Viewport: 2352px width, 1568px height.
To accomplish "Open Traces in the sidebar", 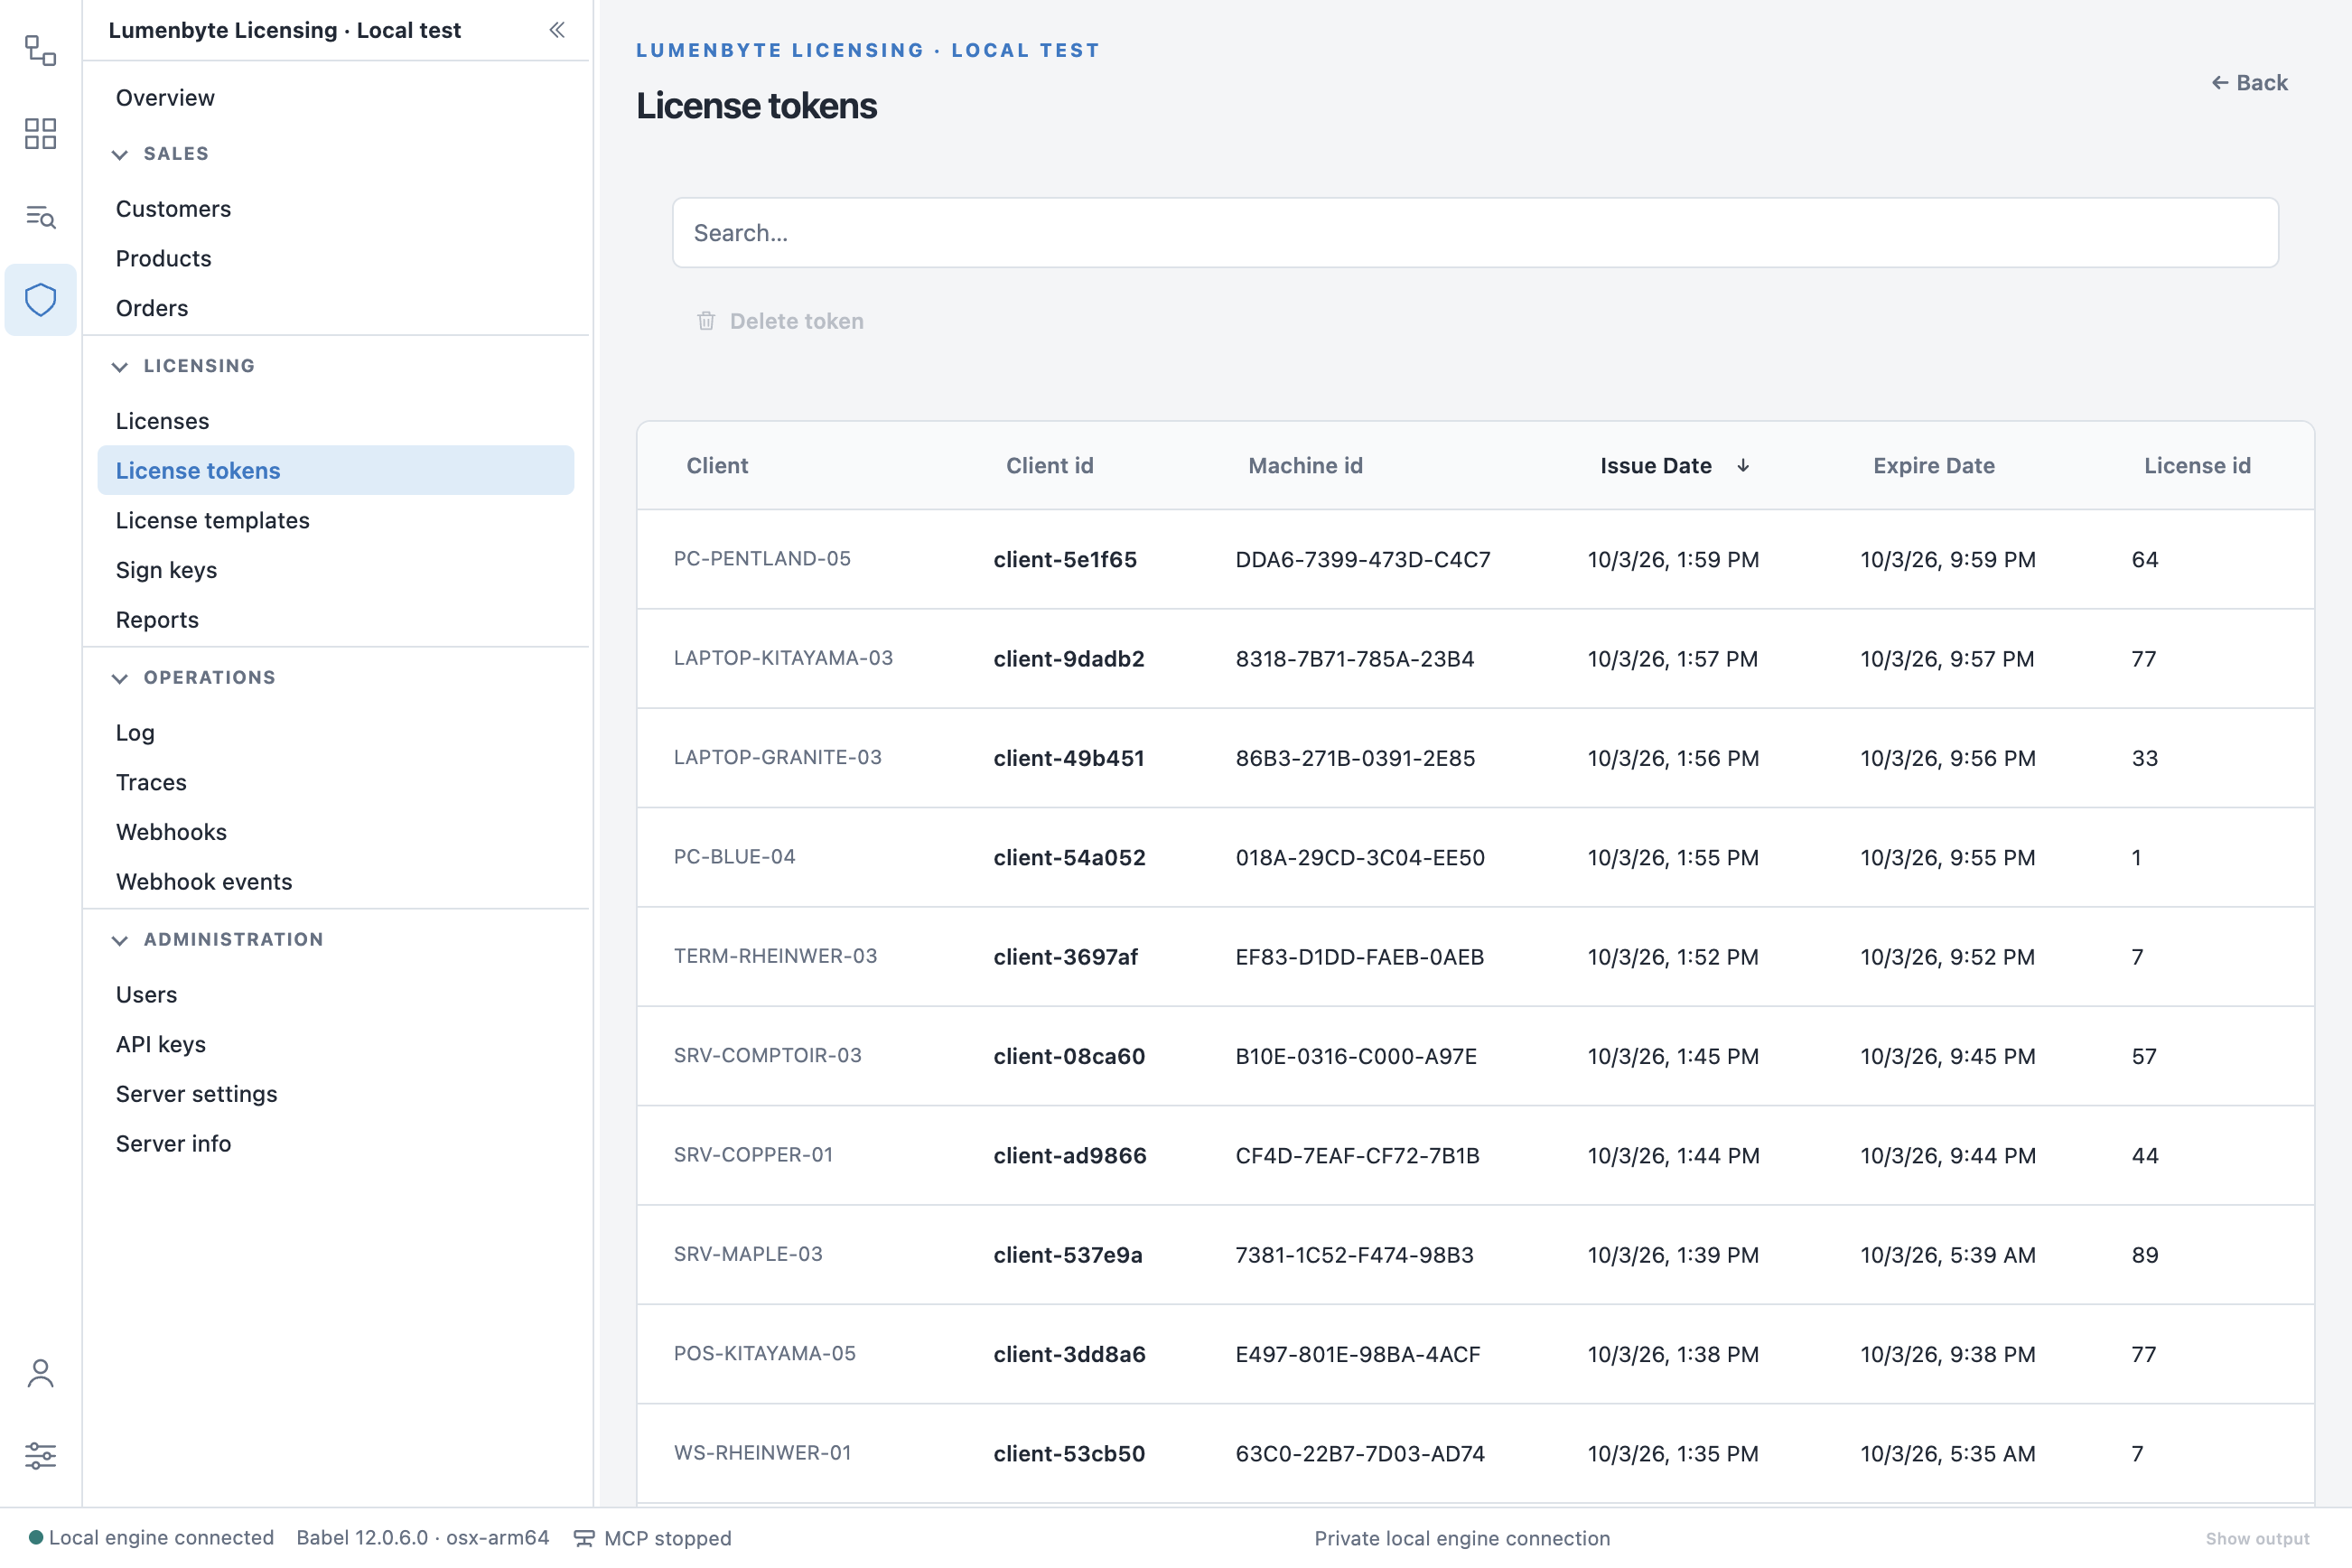I will tap(336, 782).
